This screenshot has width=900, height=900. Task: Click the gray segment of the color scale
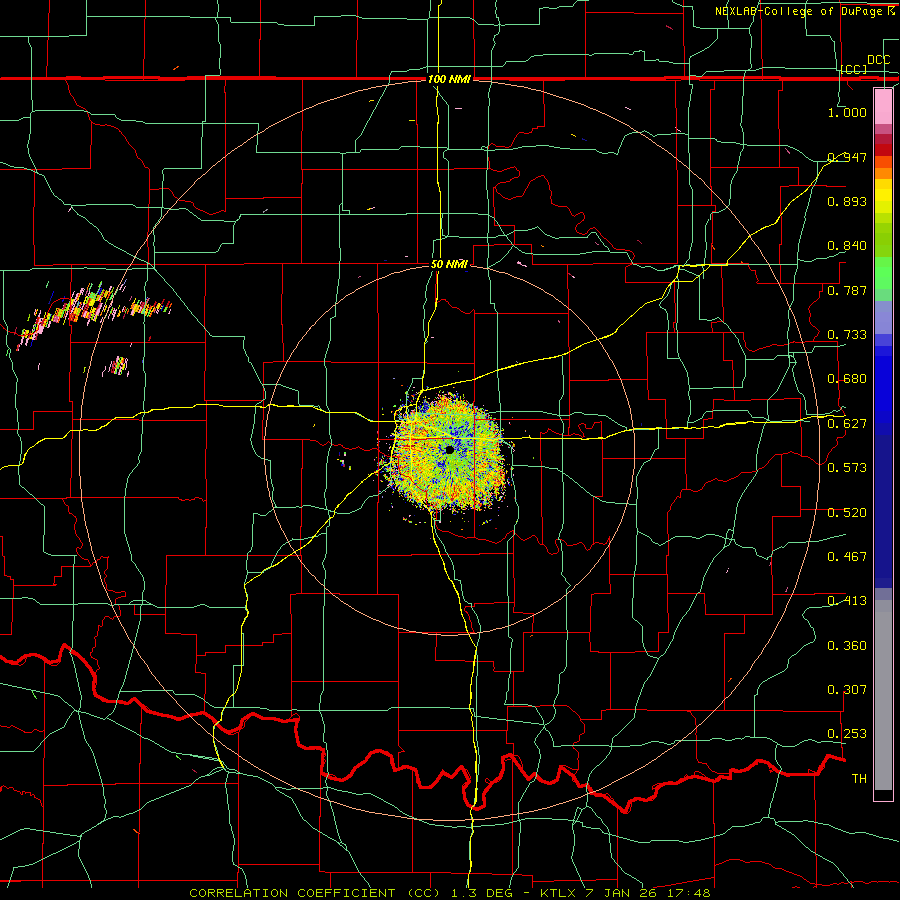point(883,695)
